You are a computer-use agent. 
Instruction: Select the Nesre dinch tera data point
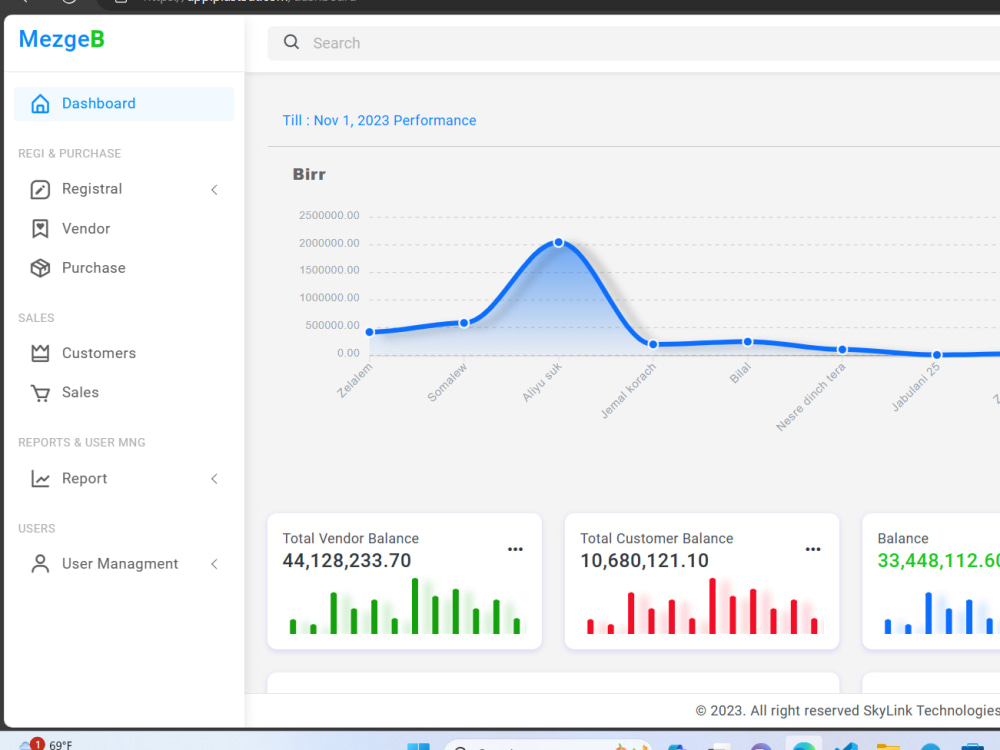(x=842, y=349)
